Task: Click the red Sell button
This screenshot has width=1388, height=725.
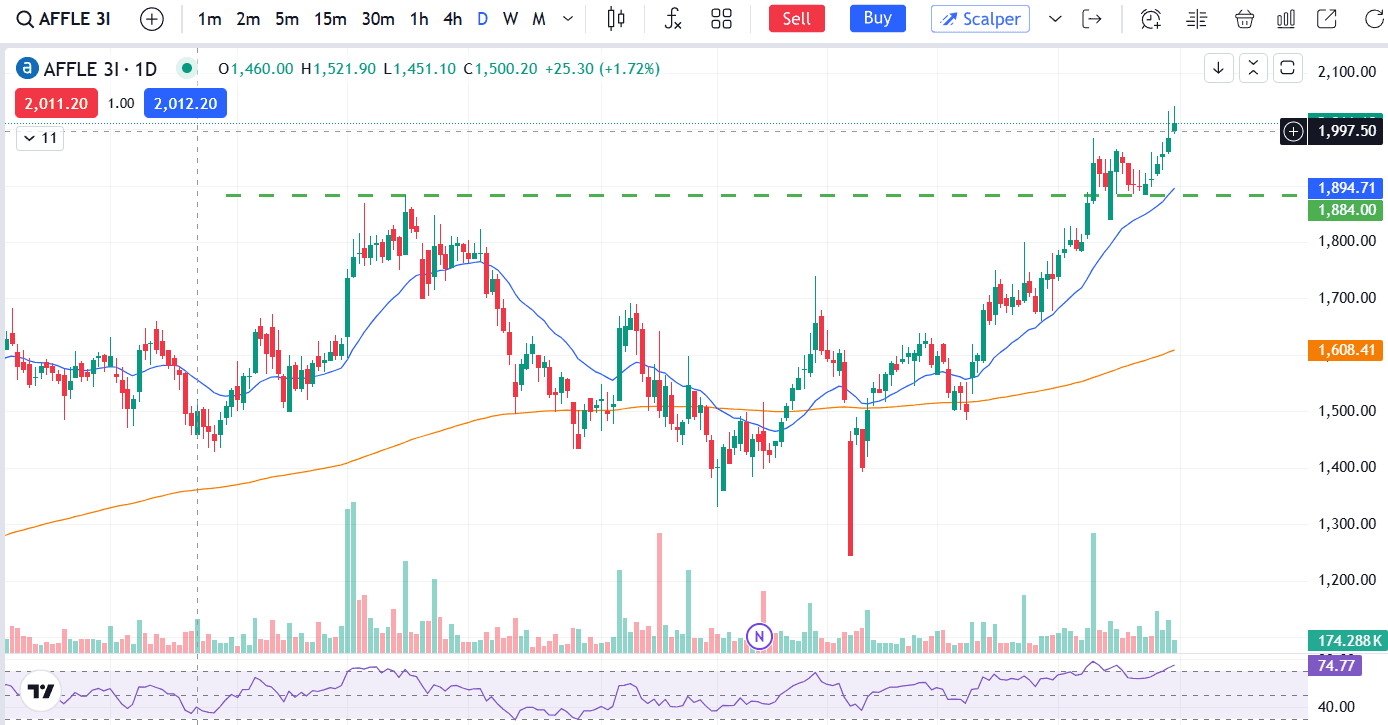Action: coord(797,18)
